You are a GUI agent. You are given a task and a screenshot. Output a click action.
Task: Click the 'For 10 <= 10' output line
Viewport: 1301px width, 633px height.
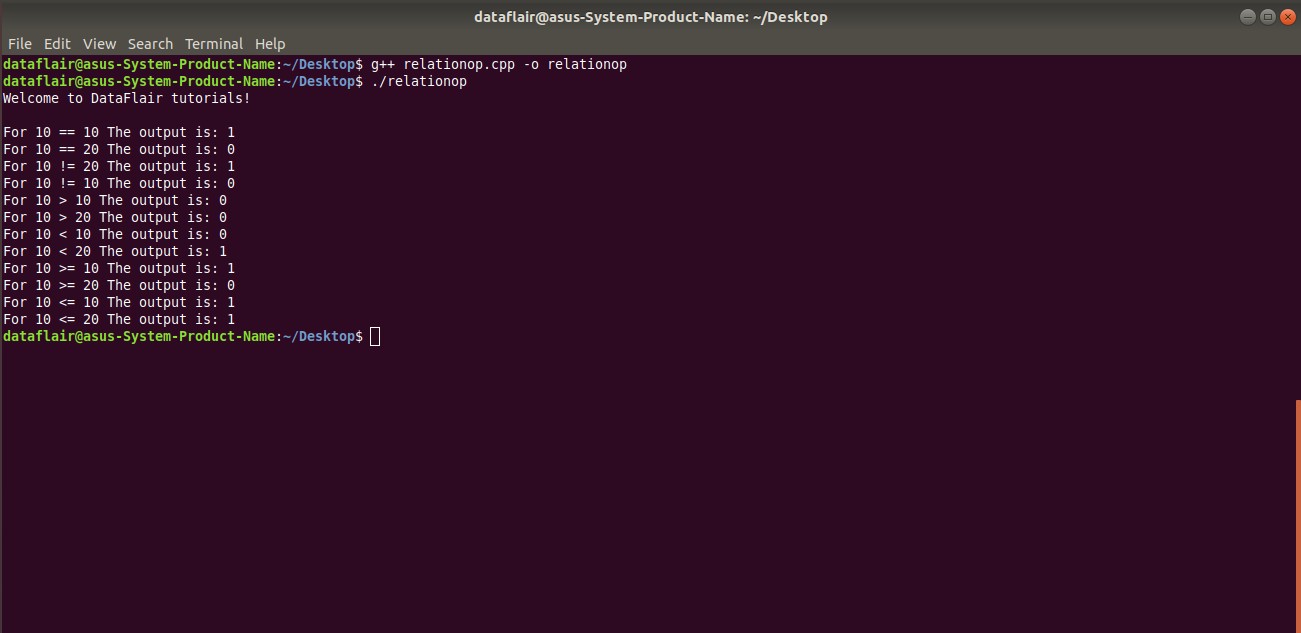[119, 302]
